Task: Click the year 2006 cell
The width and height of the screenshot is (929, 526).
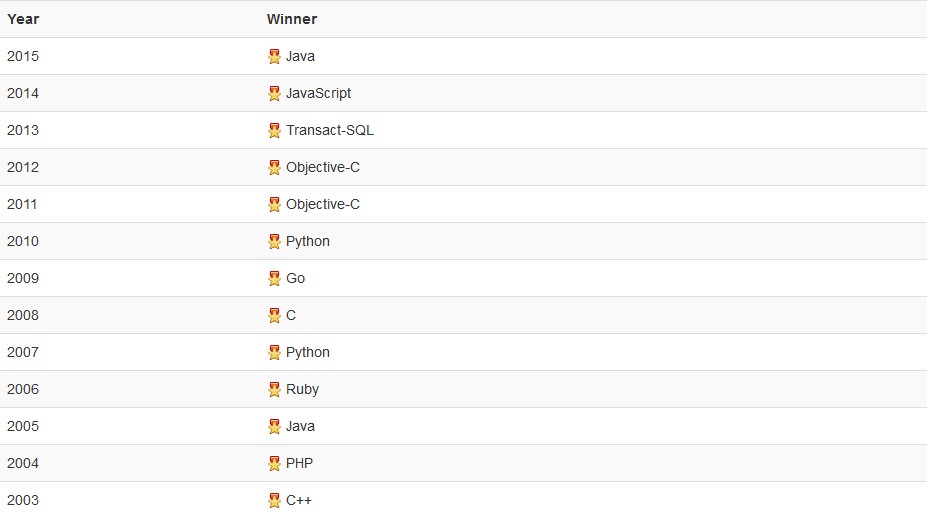Action: coord(23,389)
